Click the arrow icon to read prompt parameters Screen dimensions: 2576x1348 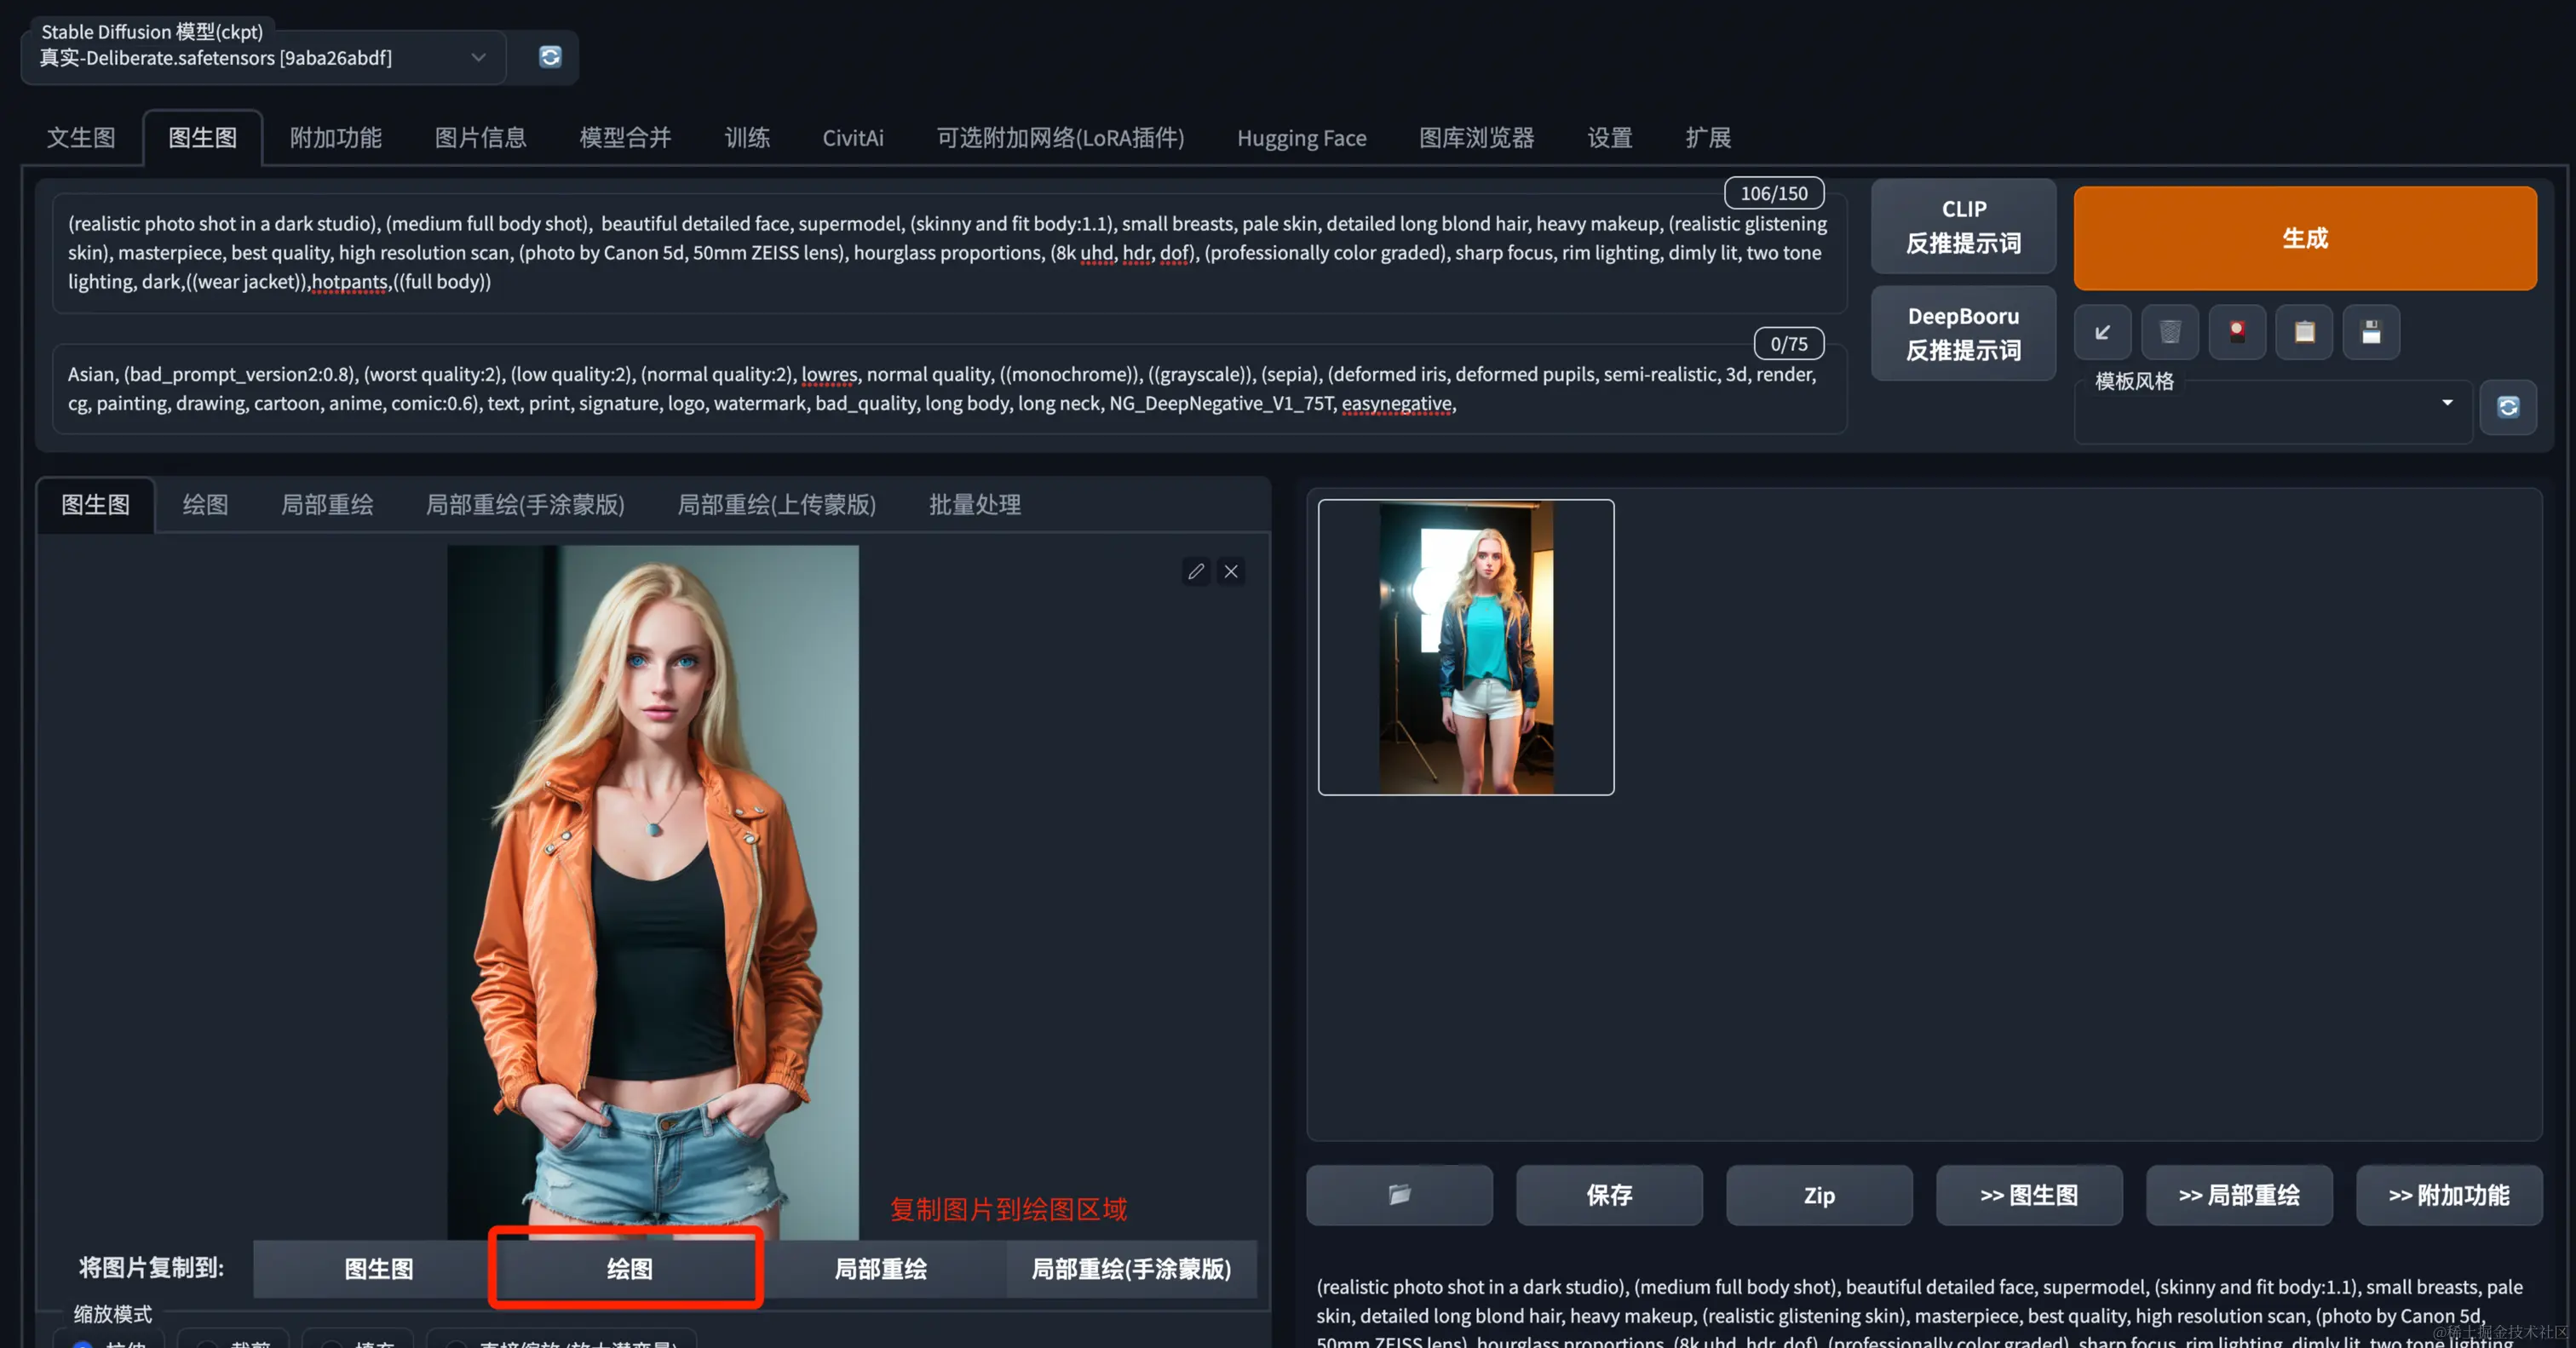tap(2102, 332)
